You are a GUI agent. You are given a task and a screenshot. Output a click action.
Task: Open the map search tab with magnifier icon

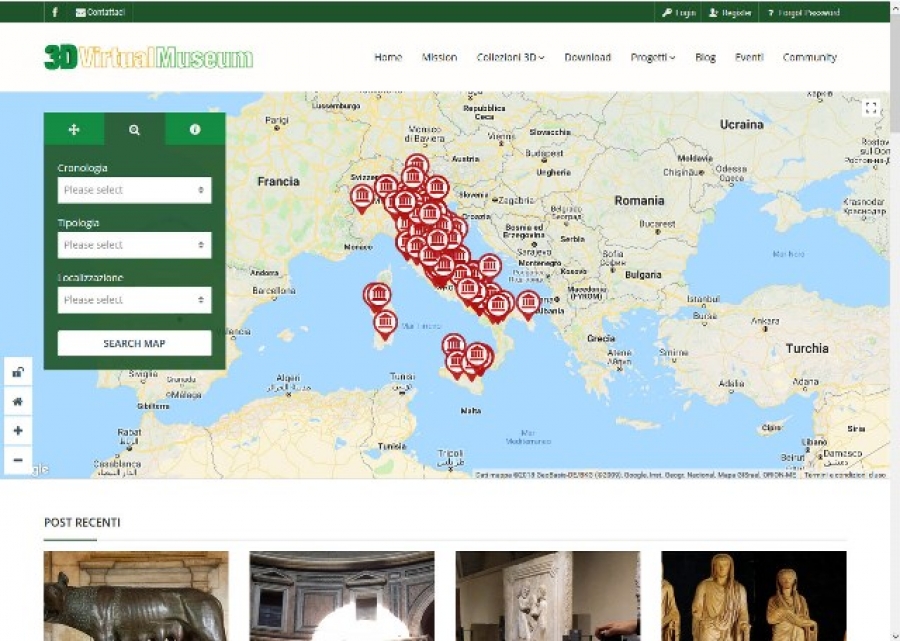coord(134,130)
